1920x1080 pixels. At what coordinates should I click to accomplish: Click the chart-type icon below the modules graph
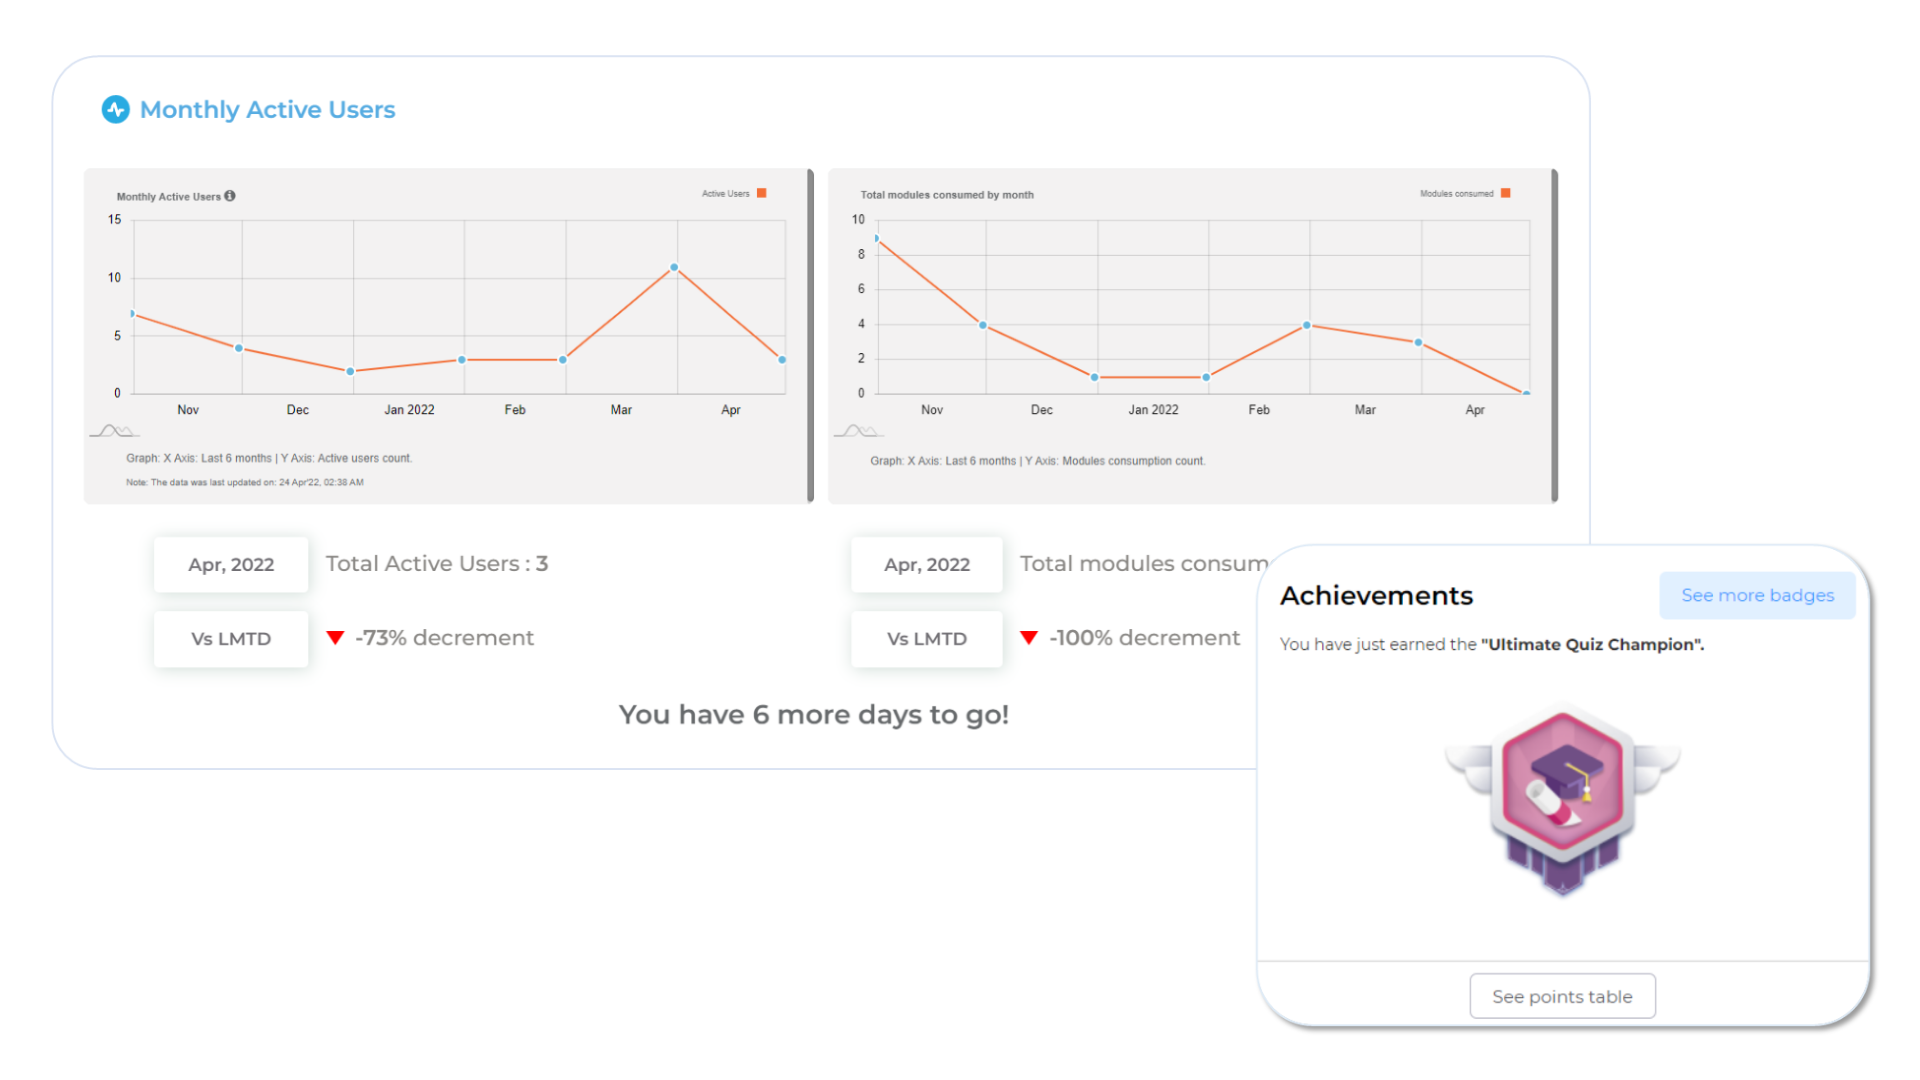click(858, 431)
